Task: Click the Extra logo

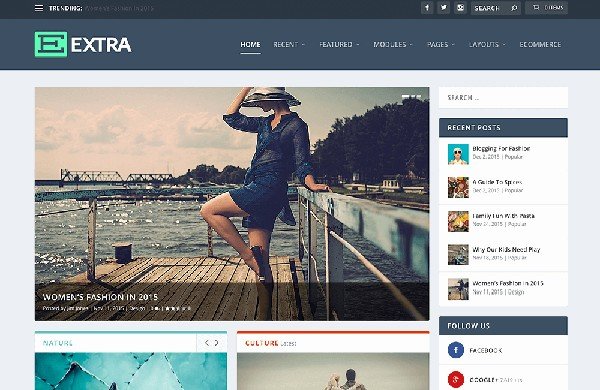Action: [x=83, y=44]
